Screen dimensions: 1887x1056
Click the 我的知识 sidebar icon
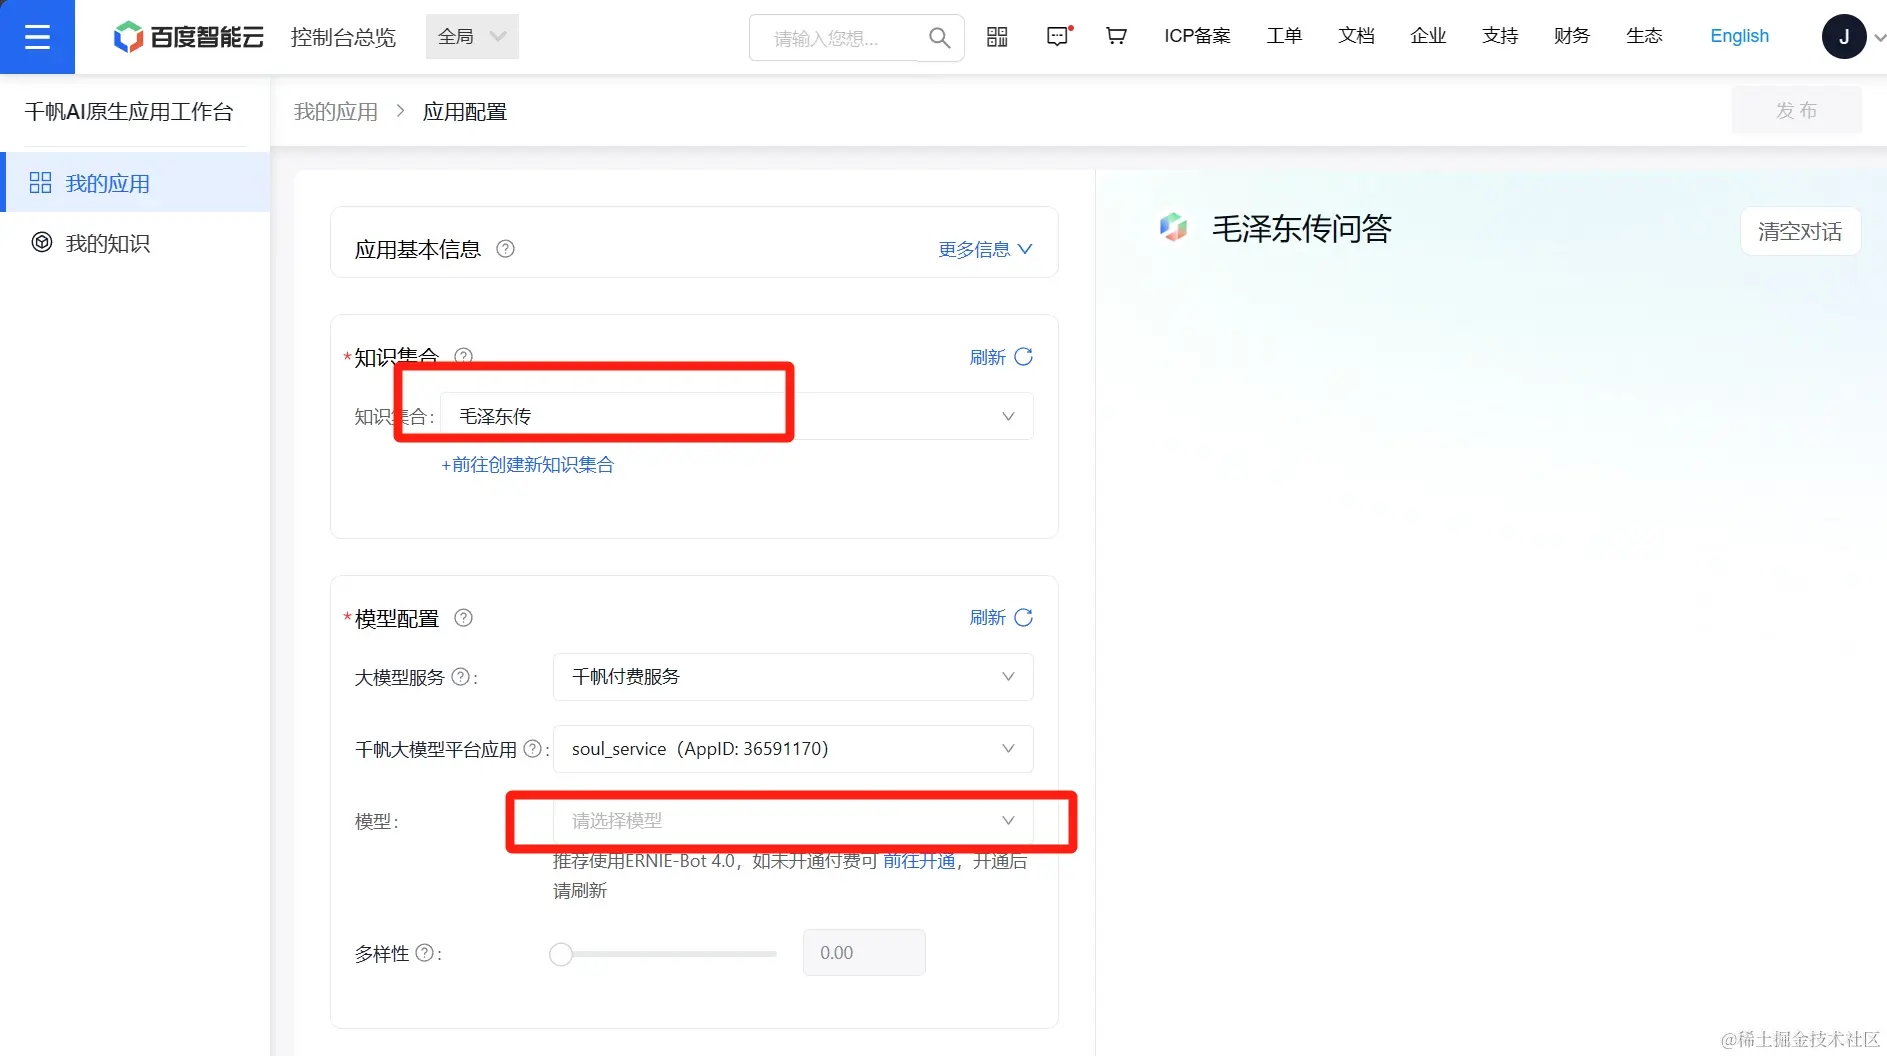(42, 242)
